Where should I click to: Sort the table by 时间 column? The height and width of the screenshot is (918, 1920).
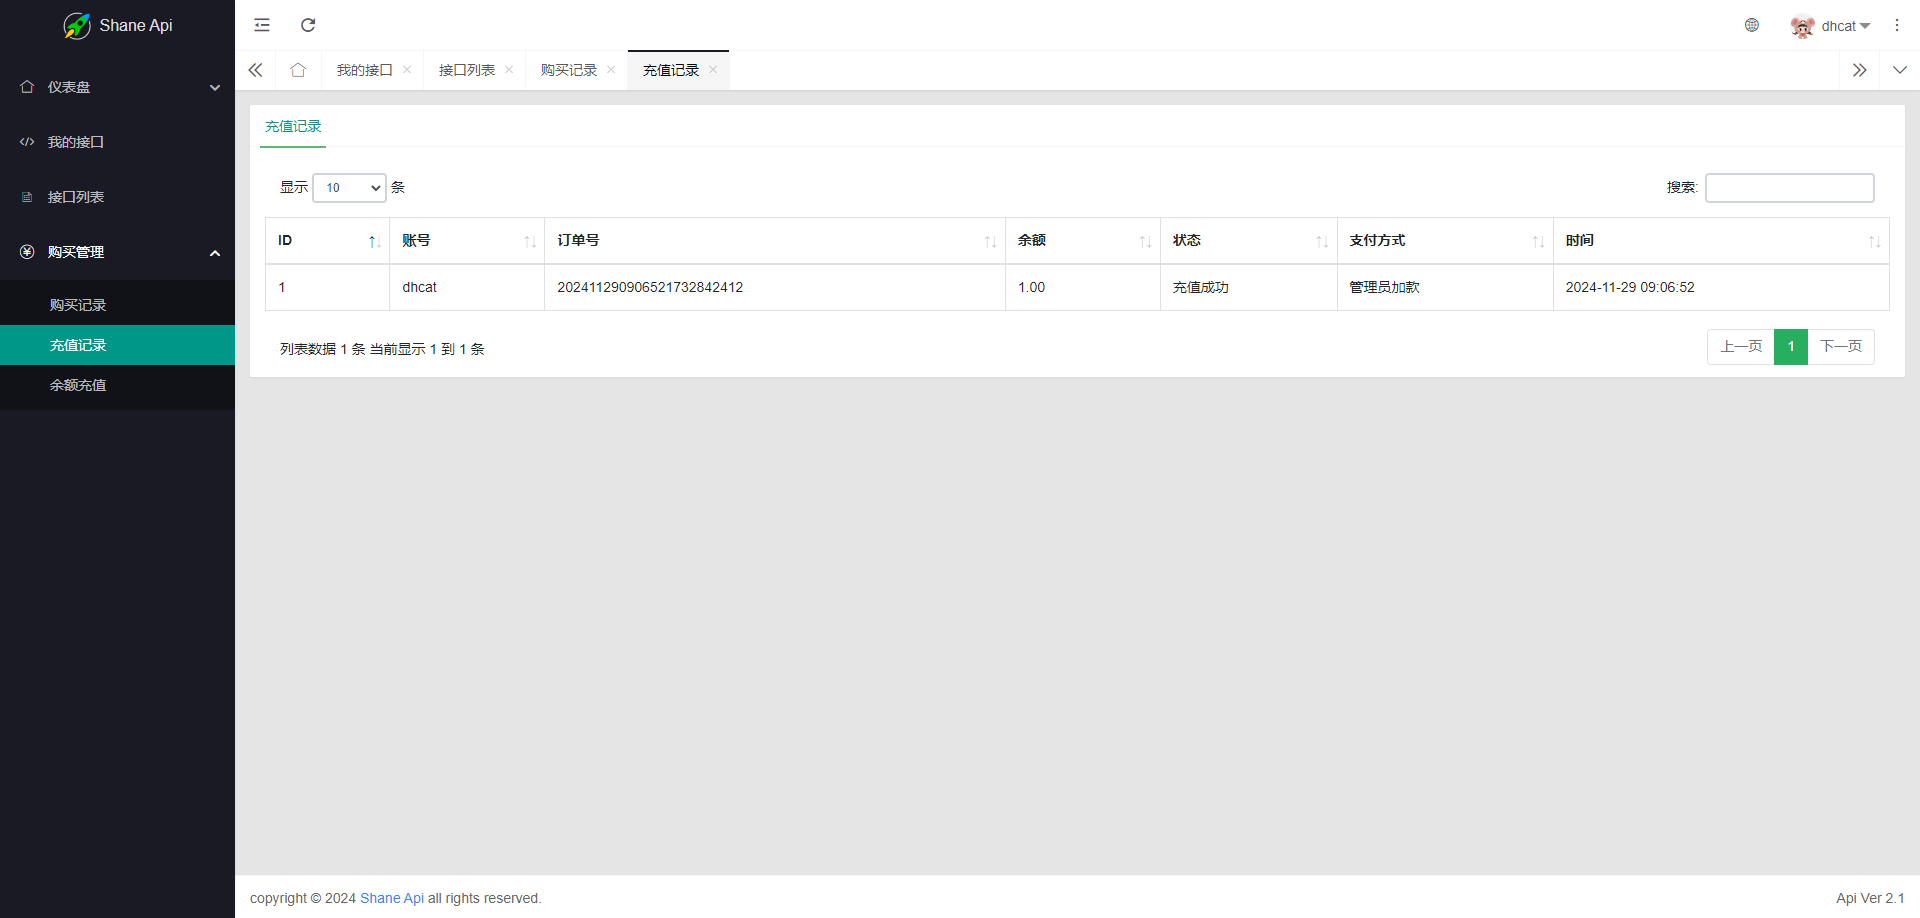pos(1720,241)
